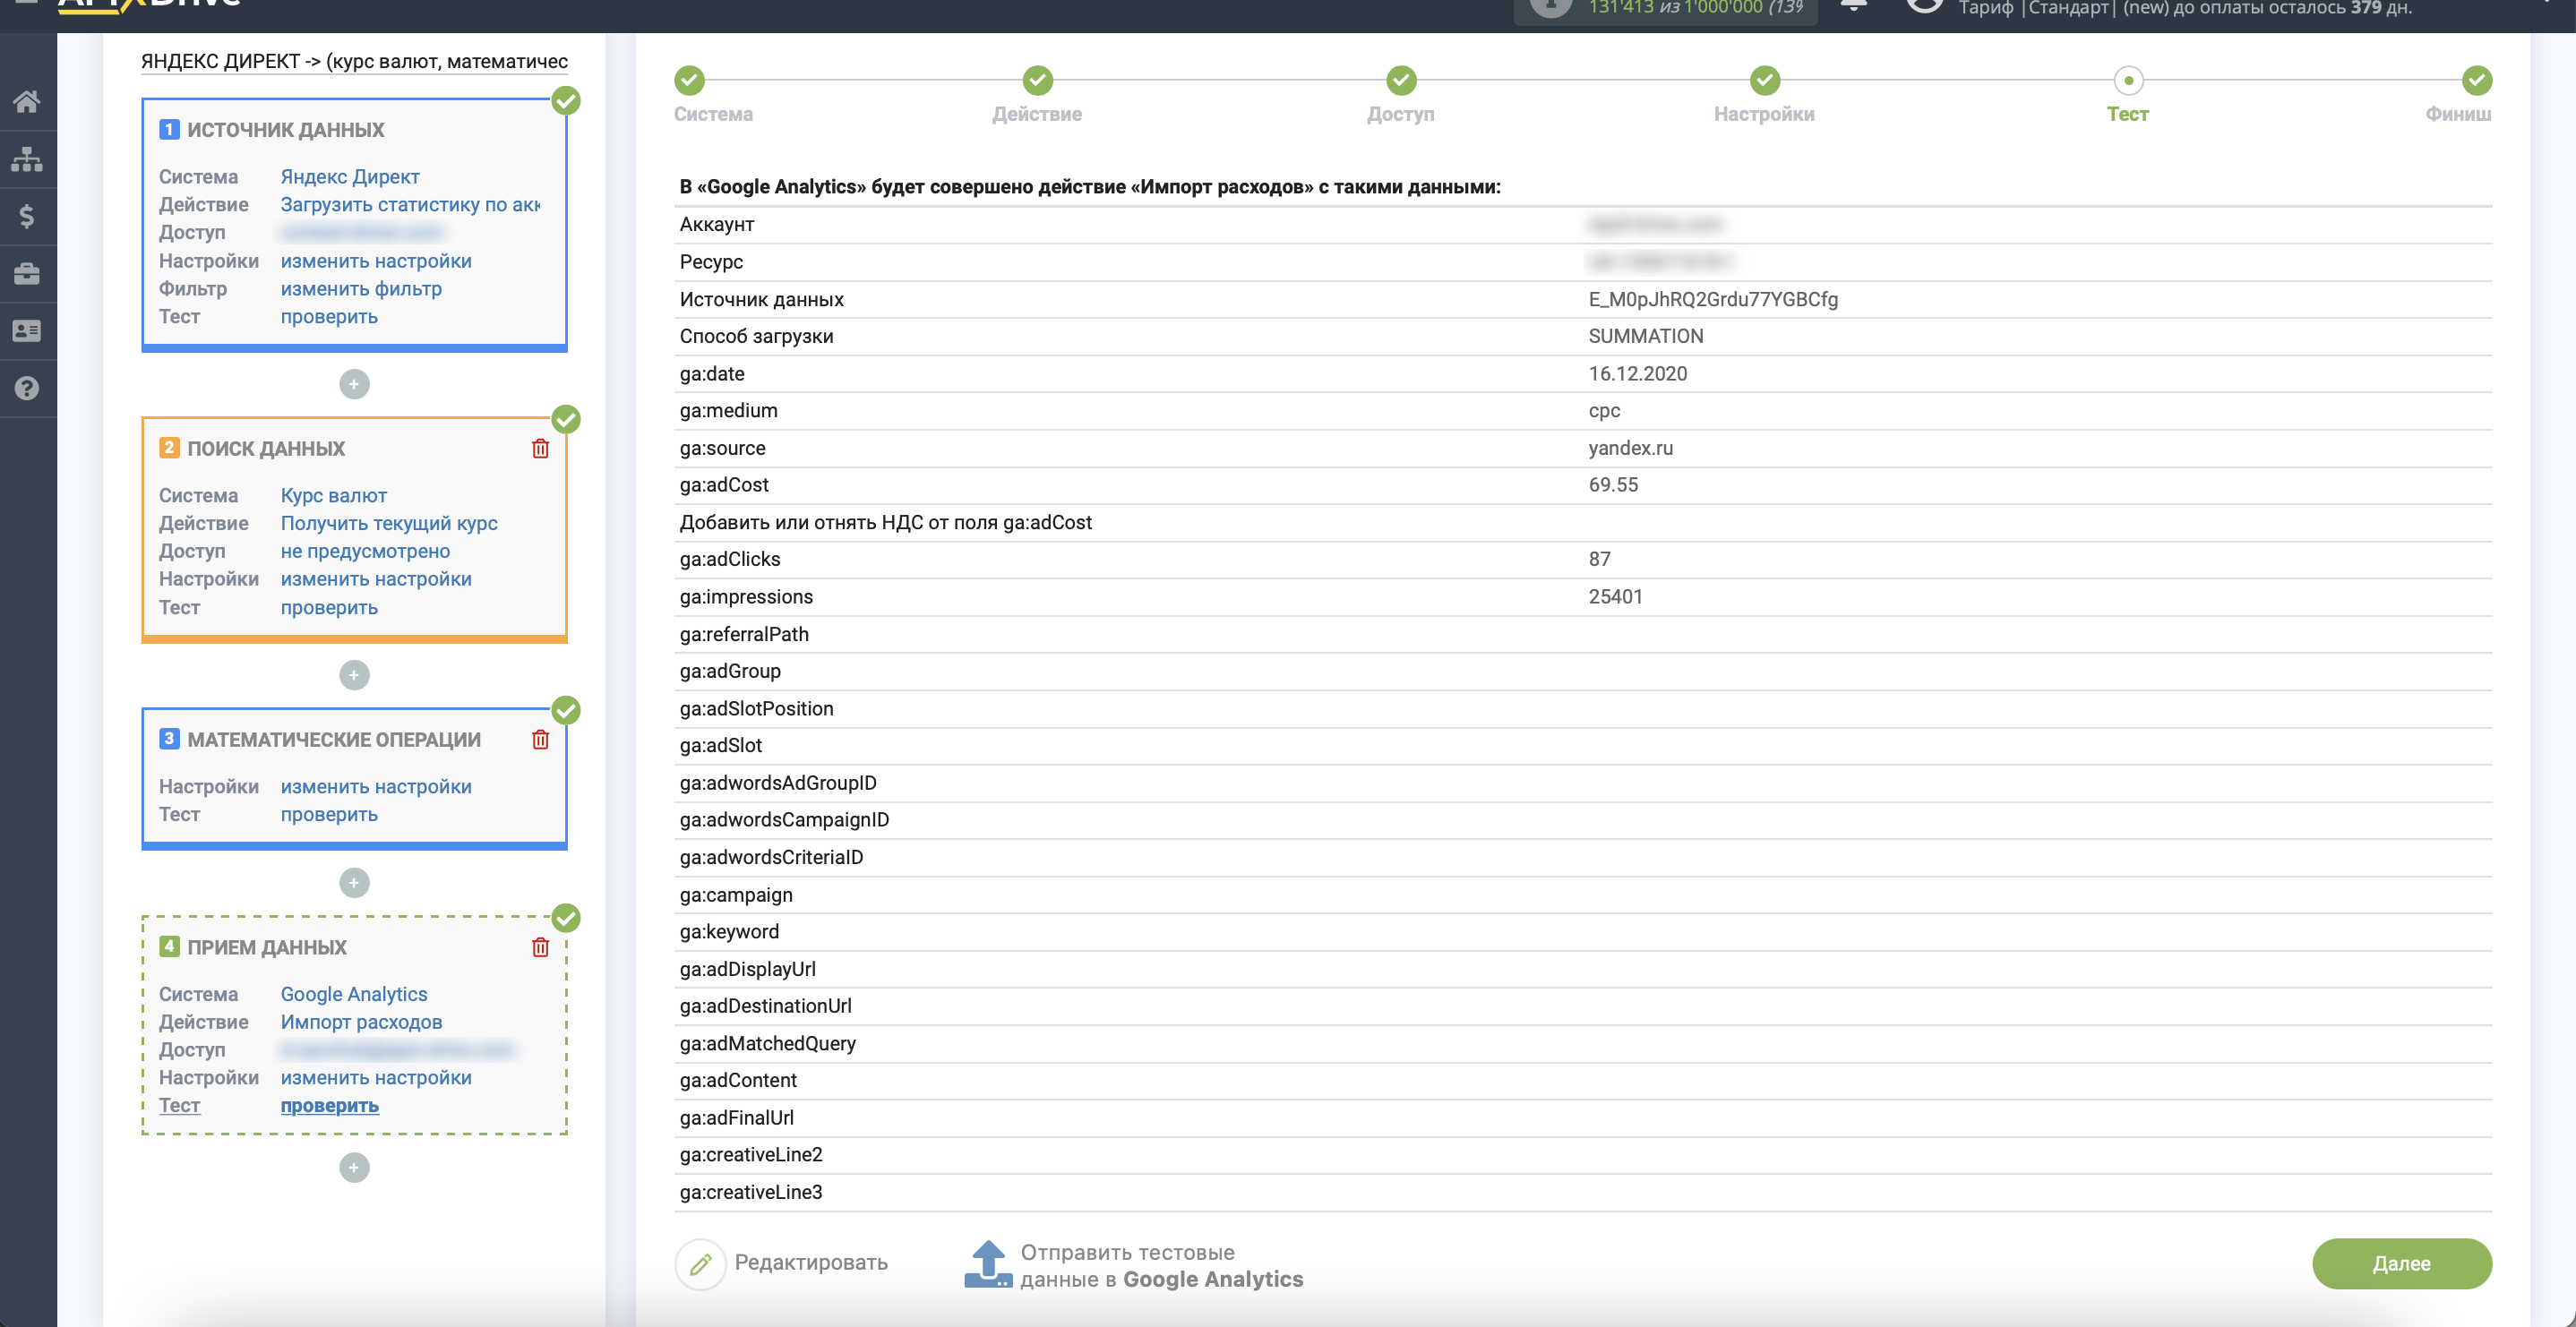The height and width of the screenshot is (1327, 2576).
Task: Open Курс валют system link
Action: pyautogui.click(x=333, y=495)
